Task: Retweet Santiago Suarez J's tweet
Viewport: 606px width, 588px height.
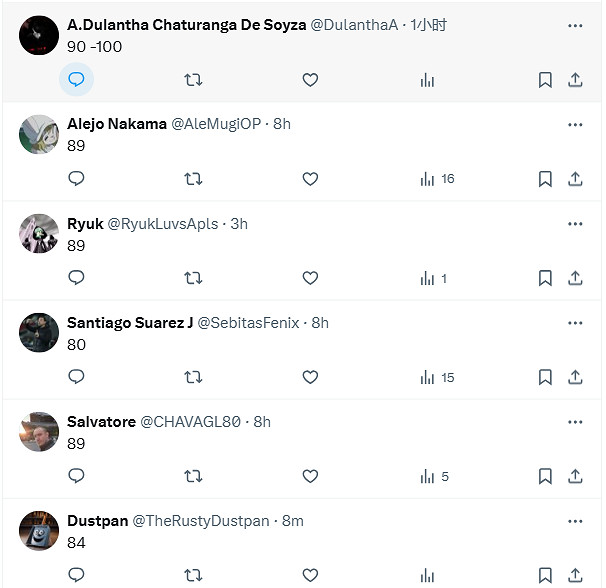Action: point(193,377)
